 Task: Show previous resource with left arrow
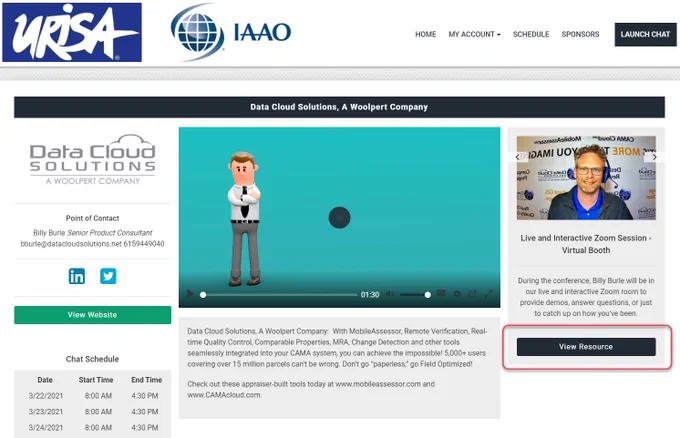(517, 157)
